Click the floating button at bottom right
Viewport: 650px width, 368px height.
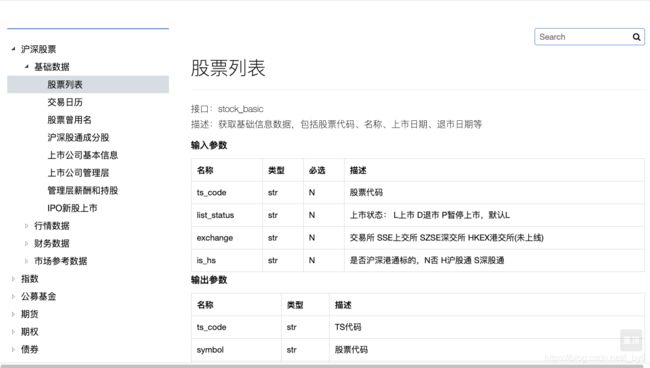click(632, 340)
